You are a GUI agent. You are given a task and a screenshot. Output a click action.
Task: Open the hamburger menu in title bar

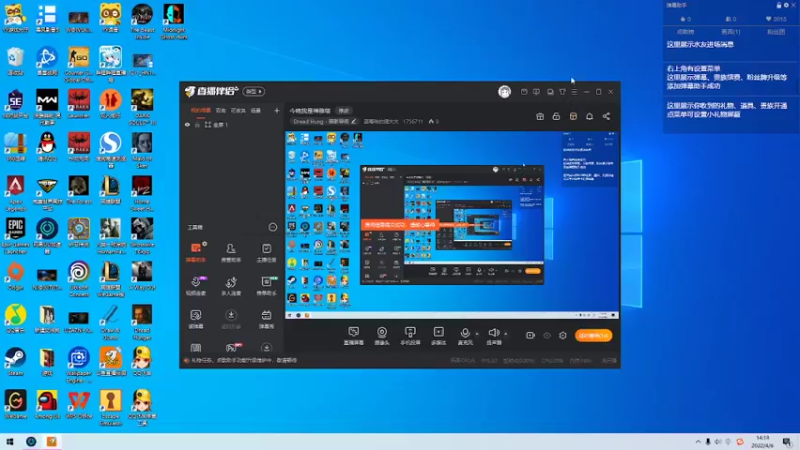[574, 92]
